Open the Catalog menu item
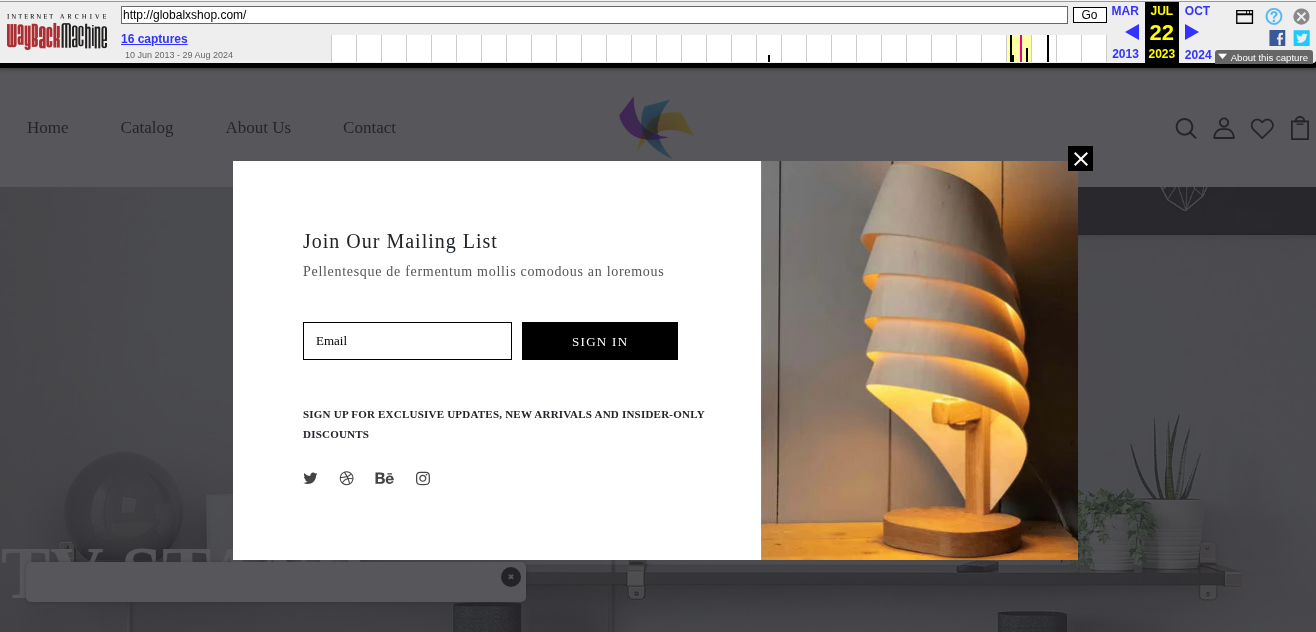 147,128
